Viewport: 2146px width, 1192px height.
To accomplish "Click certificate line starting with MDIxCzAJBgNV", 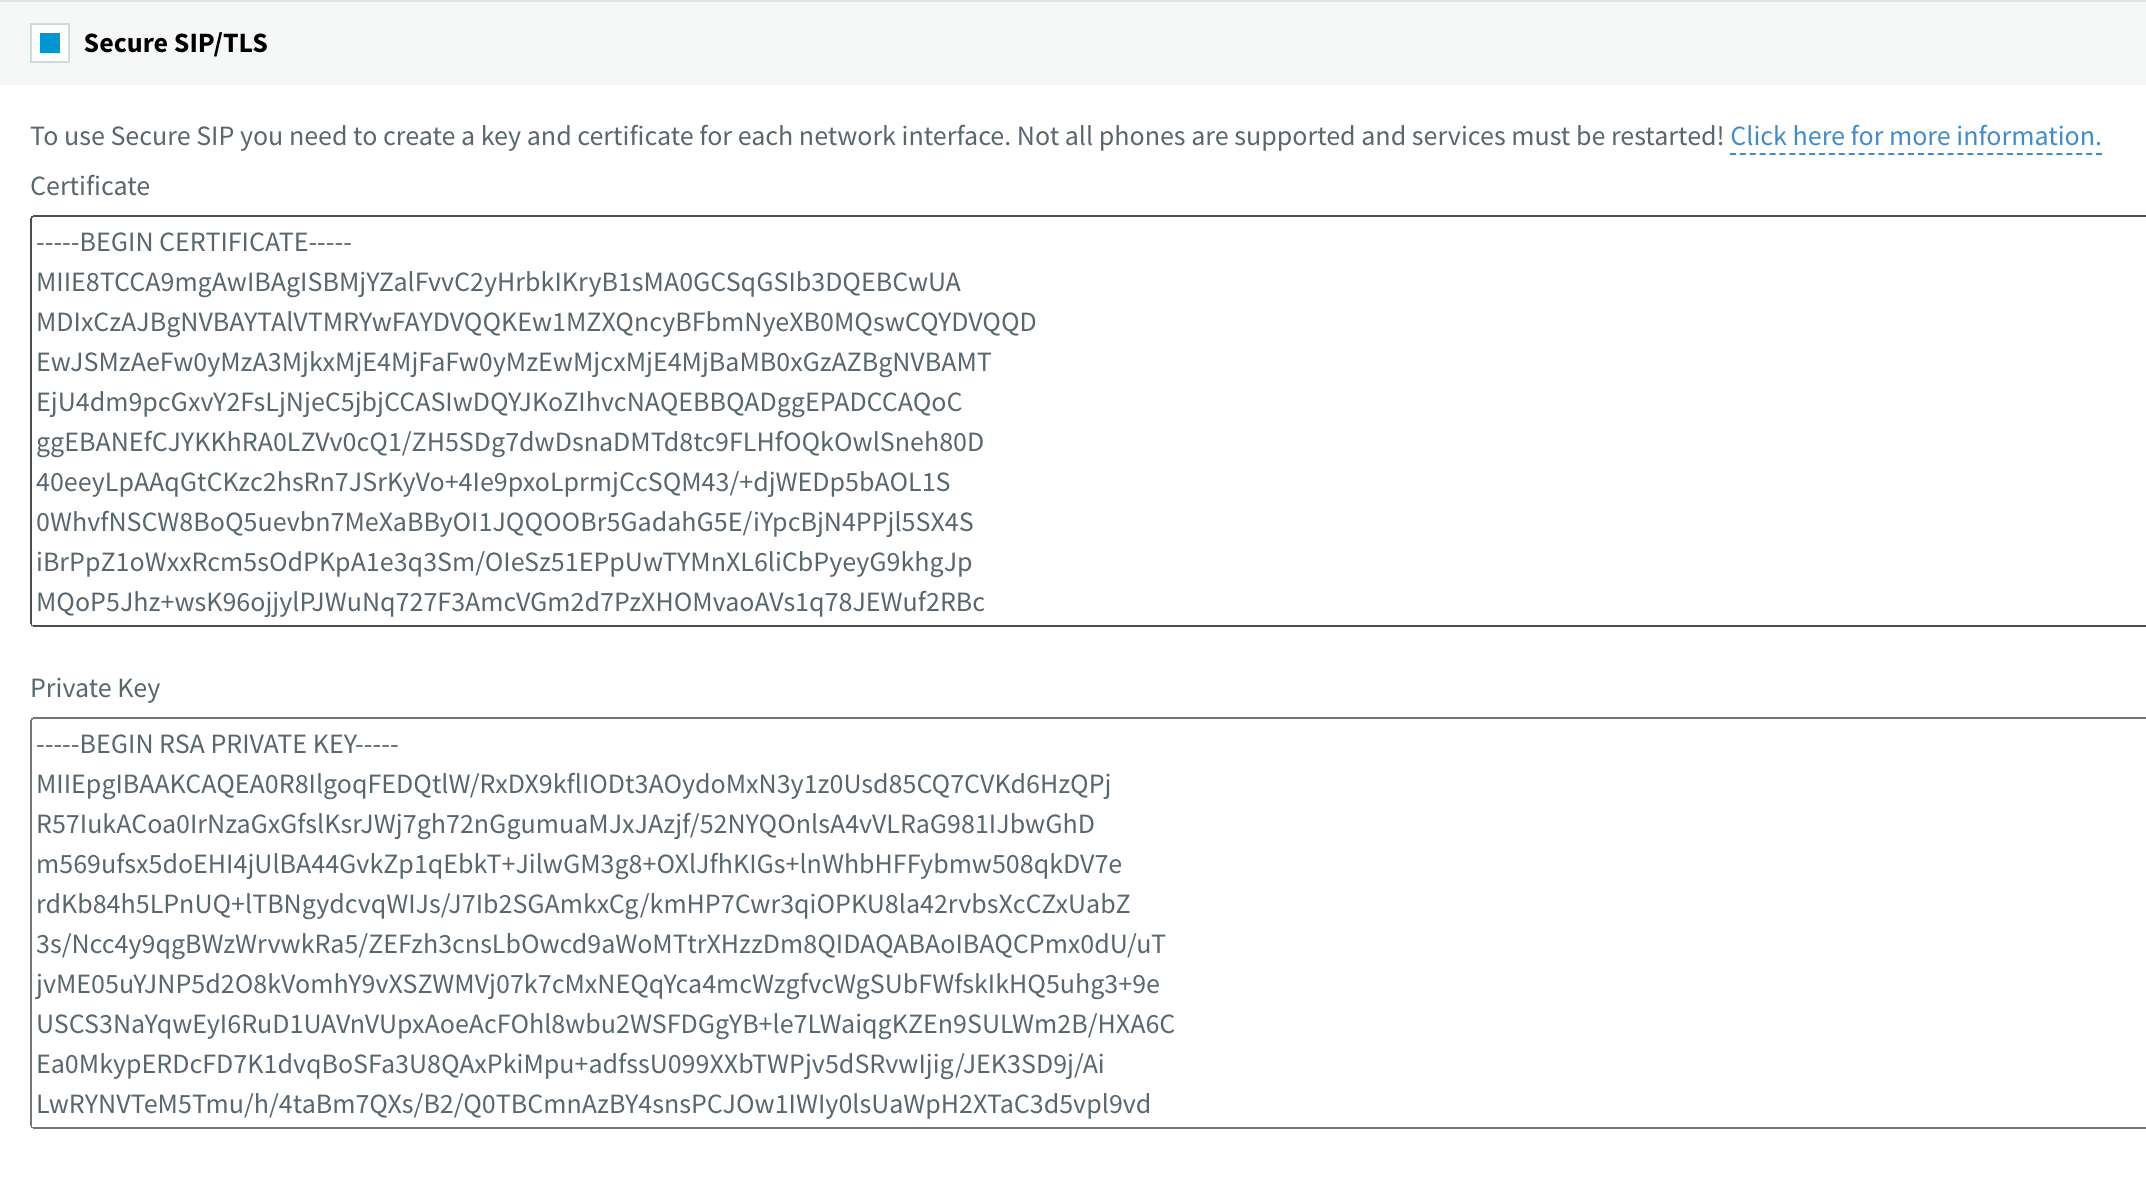I will (x=536, y=322).
